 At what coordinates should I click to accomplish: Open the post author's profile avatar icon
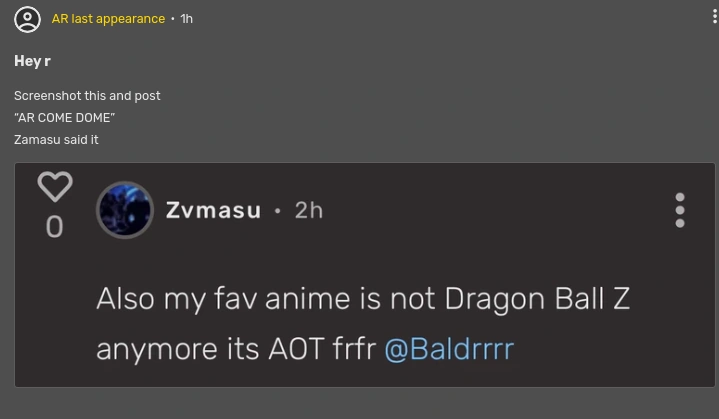click(28, 19)
